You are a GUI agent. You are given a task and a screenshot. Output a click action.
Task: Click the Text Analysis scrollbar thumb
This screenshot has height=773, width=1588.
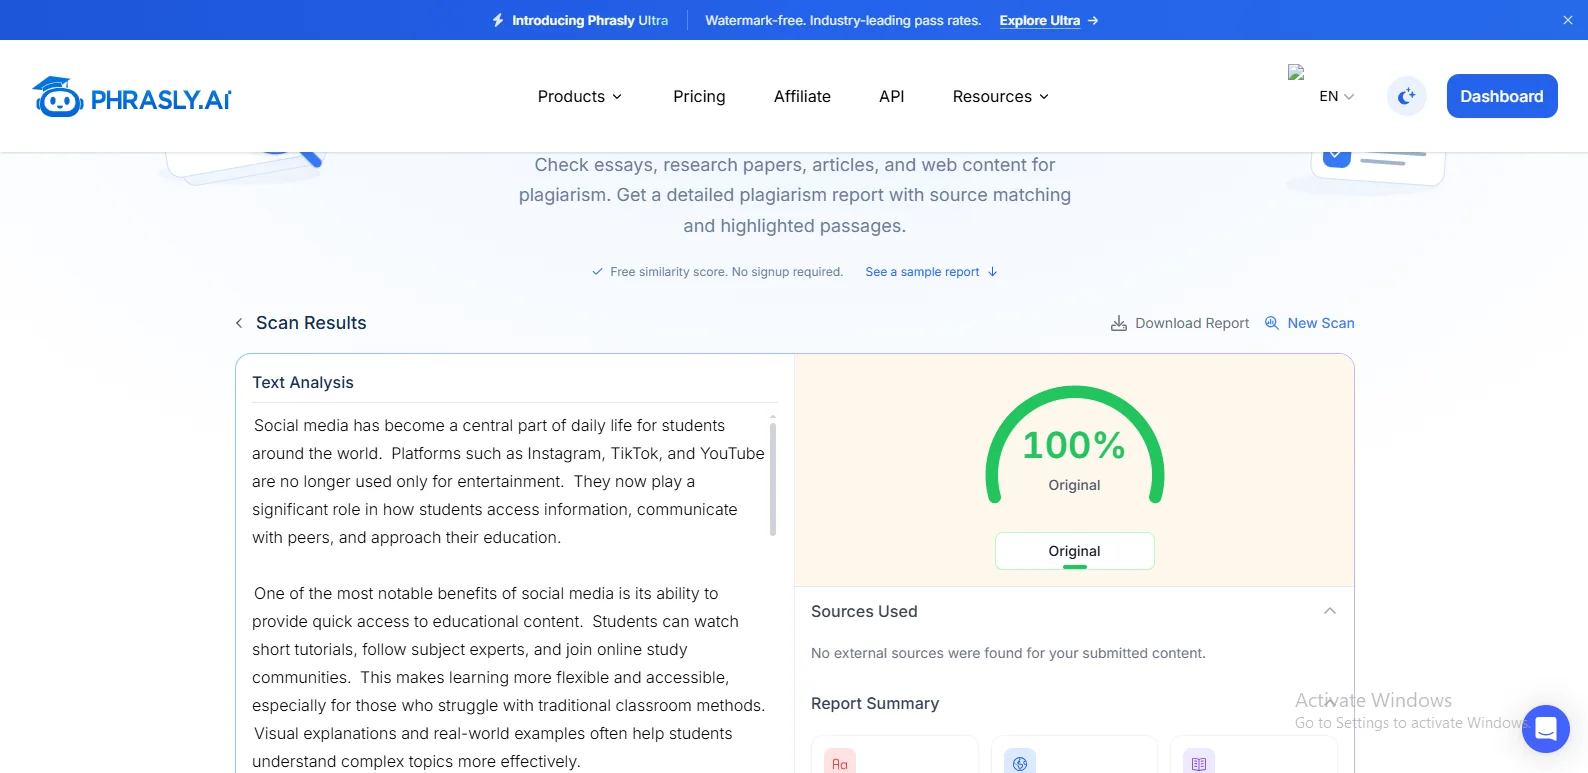(773, 478)
